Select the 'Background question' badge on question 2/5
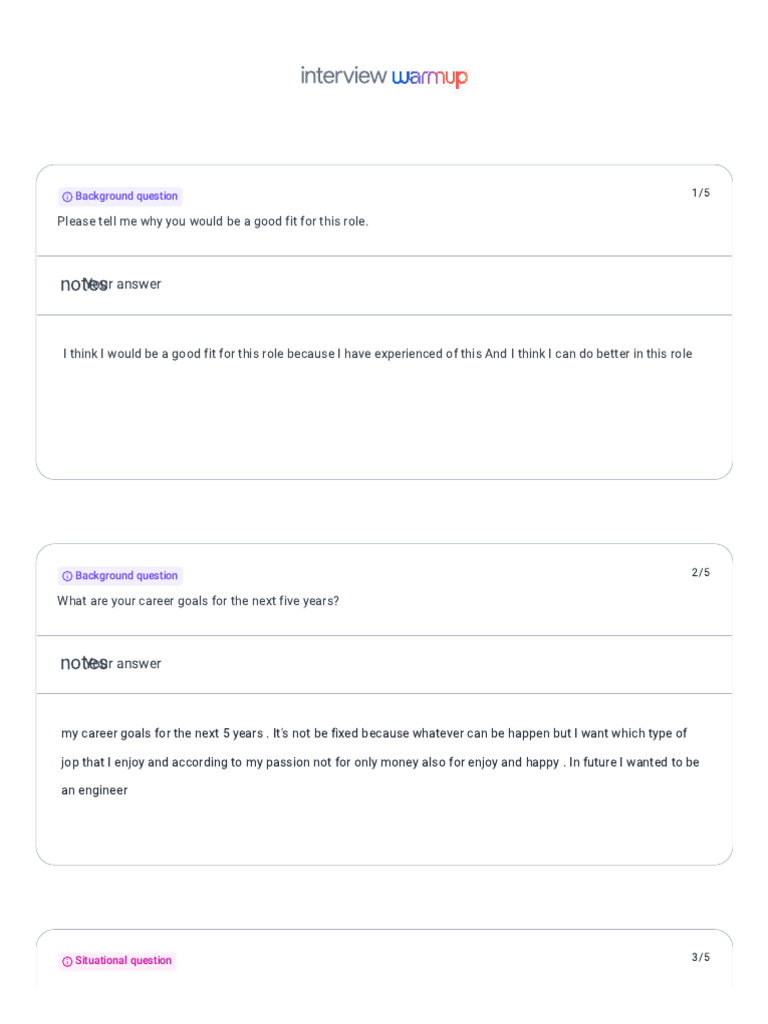This screenshot has height=1024, width=768. (x=126, y=576)
